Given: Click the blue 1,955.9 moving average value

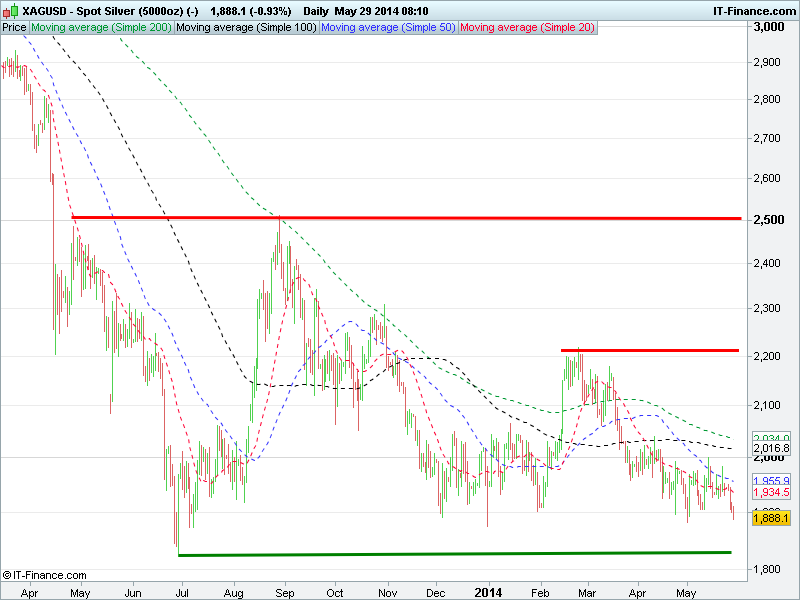Looking at the screenshot, I should 771,480.
